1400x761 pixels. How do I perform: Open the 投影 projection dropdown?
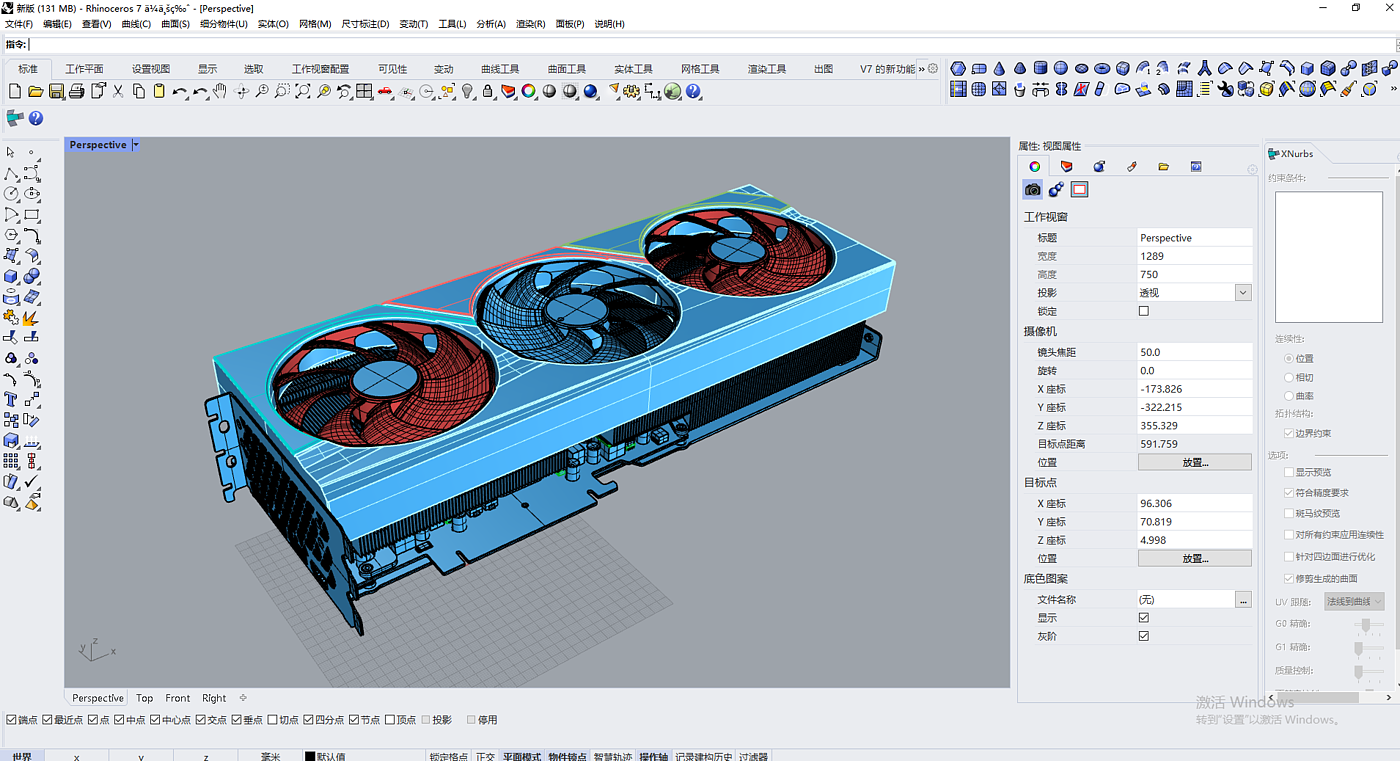click(1243, 293)
